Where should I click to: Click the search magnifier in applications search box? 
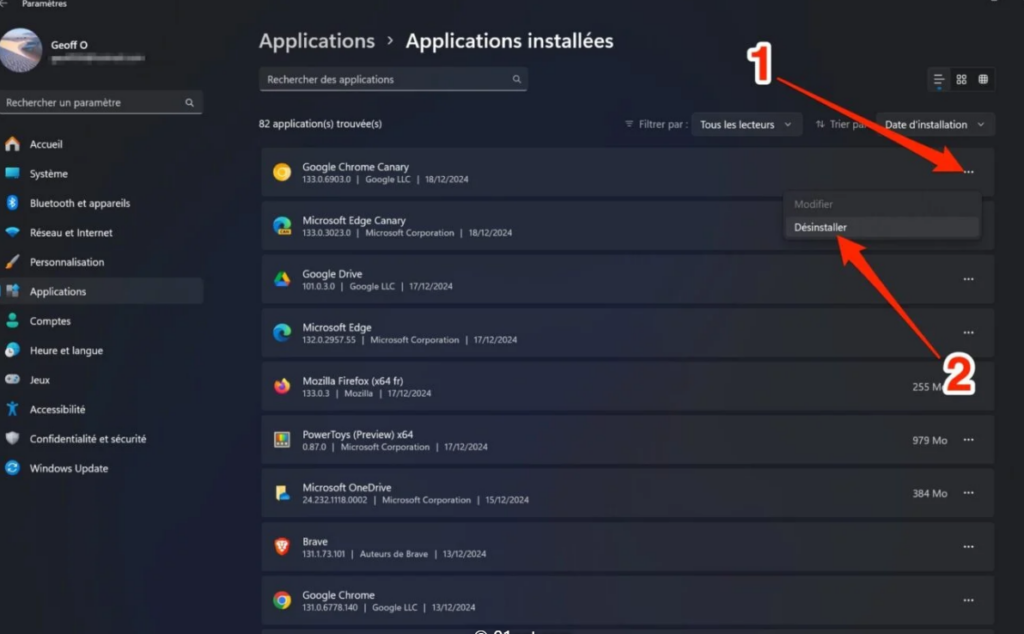click(x=517, y=80)
